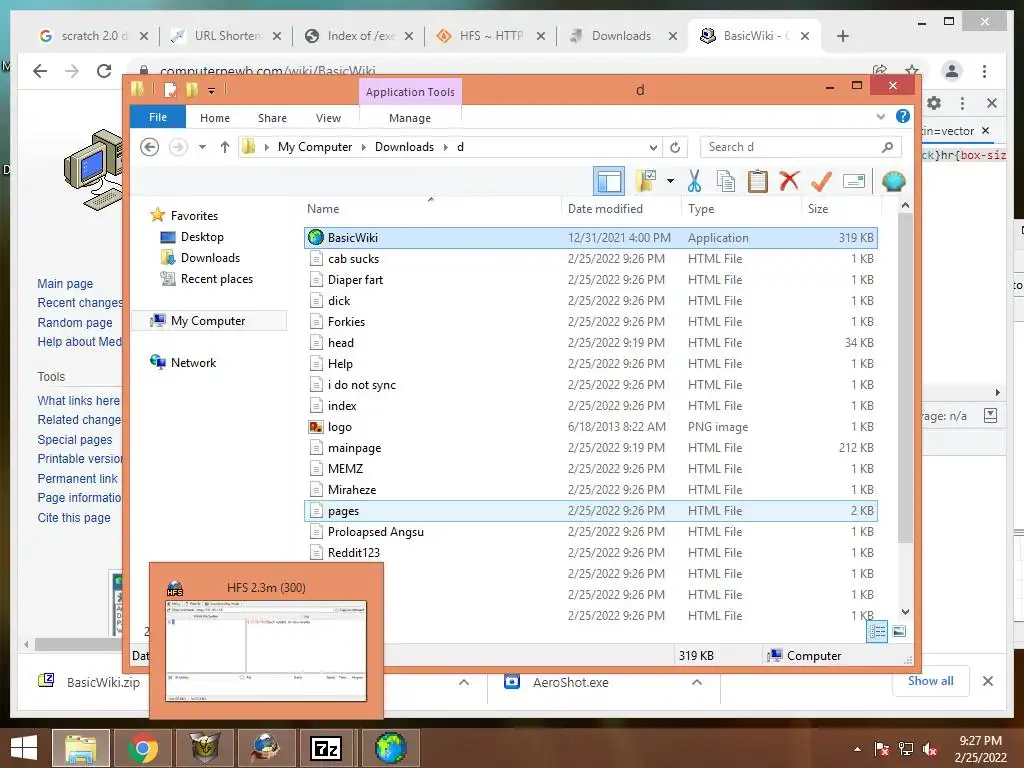Viewport: 1024px width, 768px height.
Task: Select the logo PNG image file
Action: [590, 426]
